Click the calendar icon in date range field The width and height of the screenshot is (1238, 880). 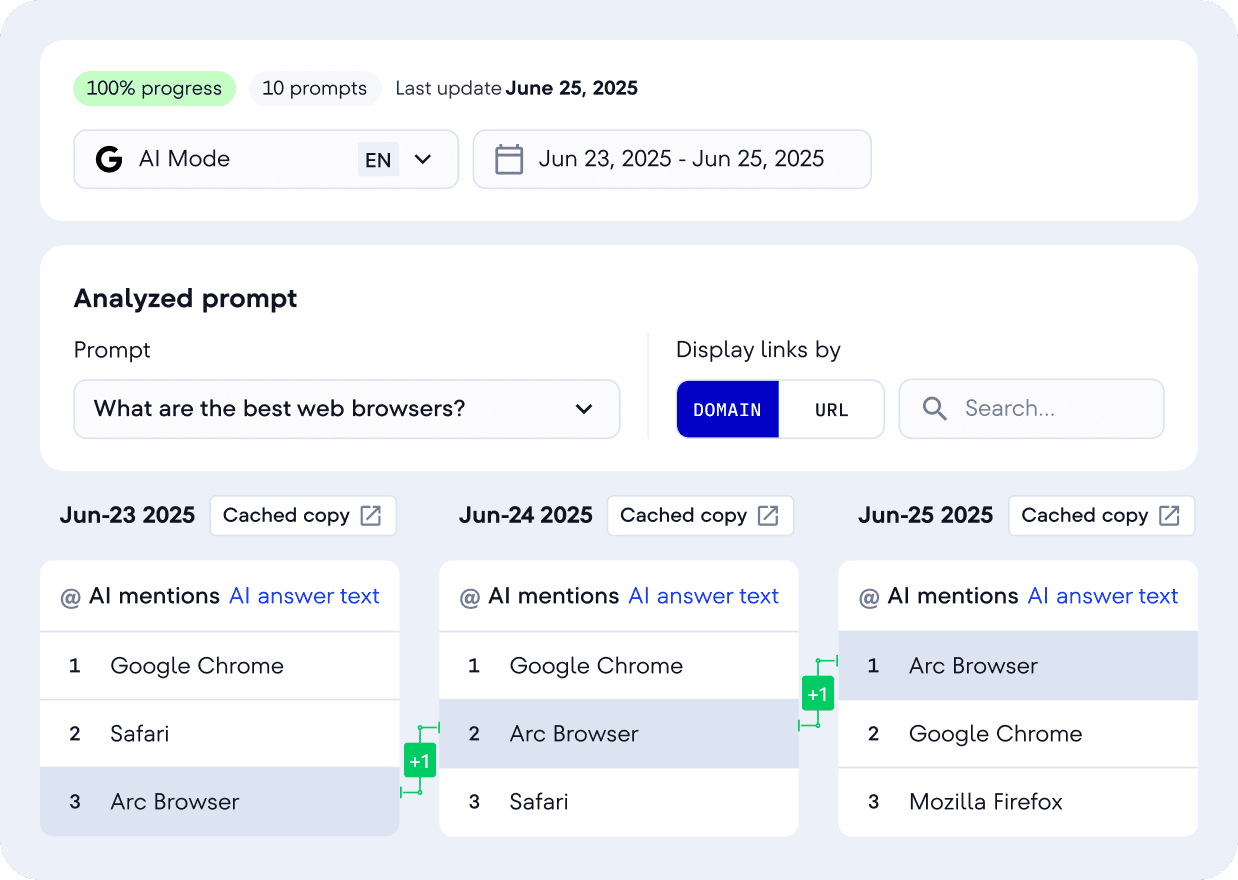[509, 159]
